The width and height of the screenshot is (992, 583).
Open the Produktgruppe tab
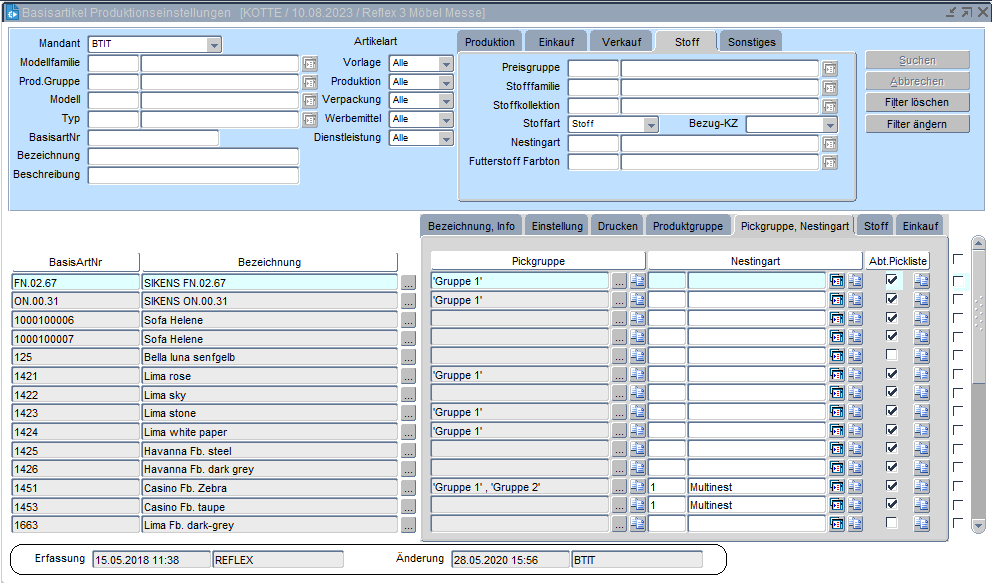tap(688, 226)
